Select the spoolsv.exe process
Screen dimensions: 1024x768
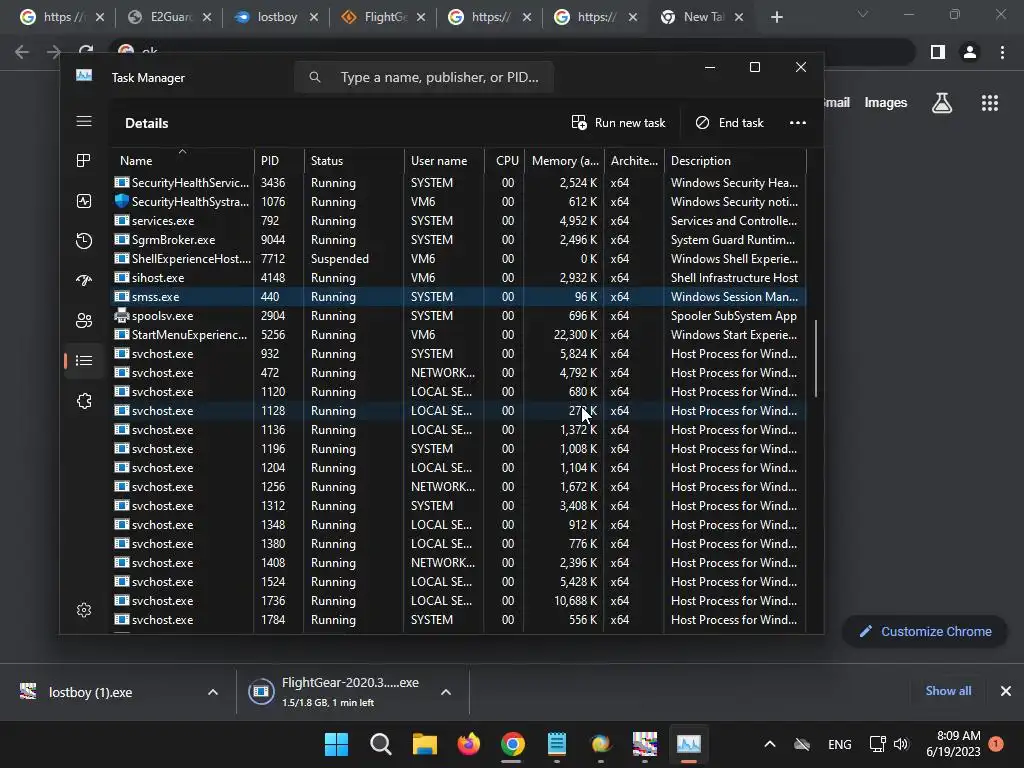coord(459,315)
